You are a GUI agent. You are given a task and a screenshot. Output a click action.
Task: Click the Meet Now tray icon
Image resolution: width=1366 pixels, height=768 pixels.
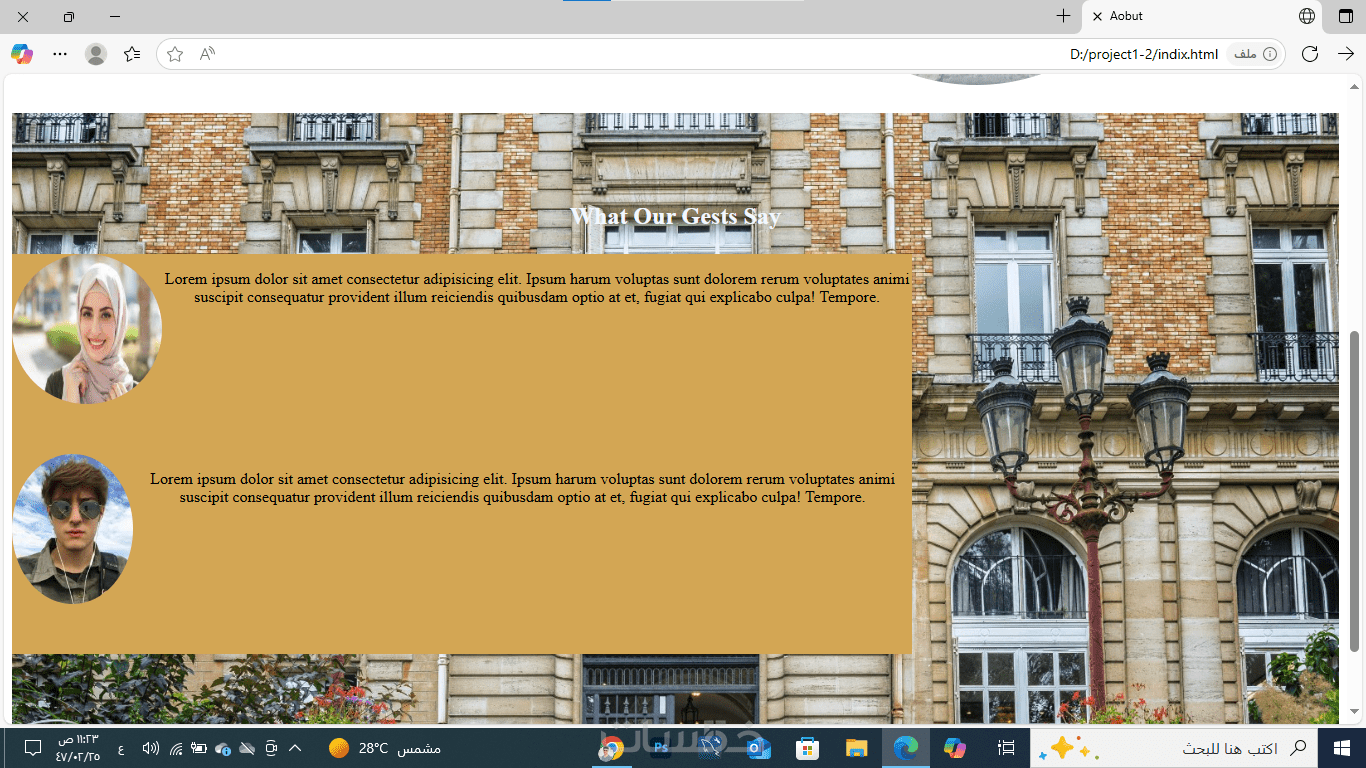271,748
